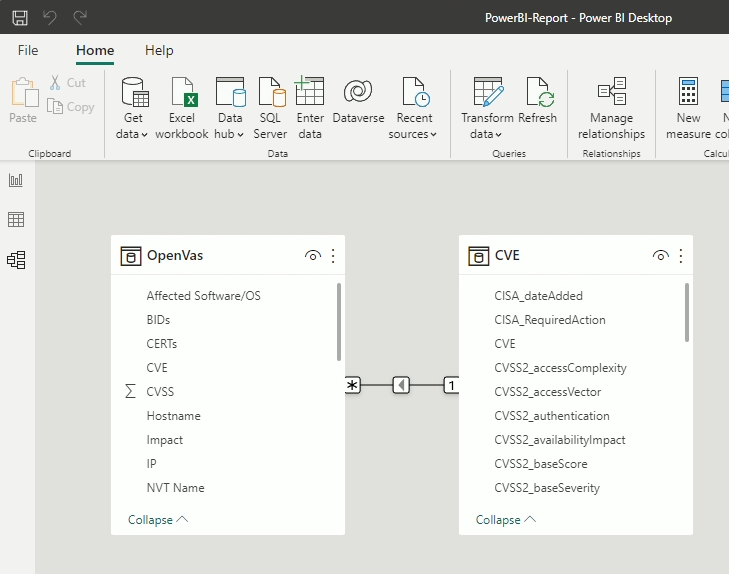This screenshot has width=729, height=574.
Task: Select the Affected Software/OS field
Action: (x=204, y=296)
